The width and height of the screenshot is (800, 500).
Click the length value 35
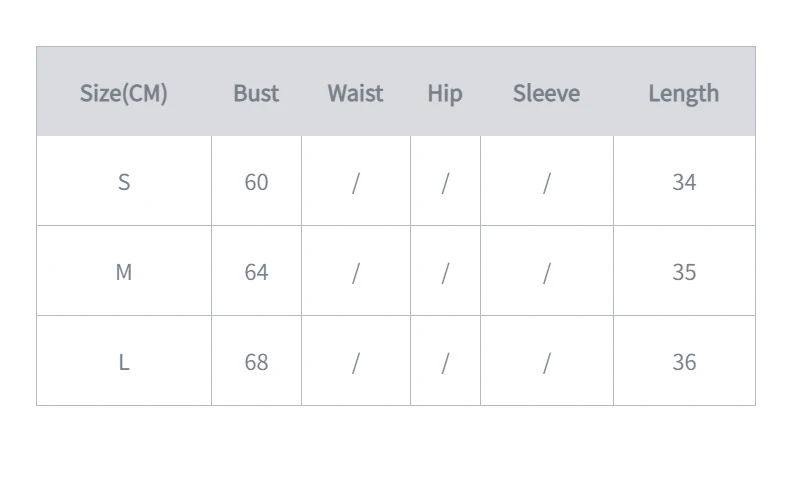pos(684,272)
